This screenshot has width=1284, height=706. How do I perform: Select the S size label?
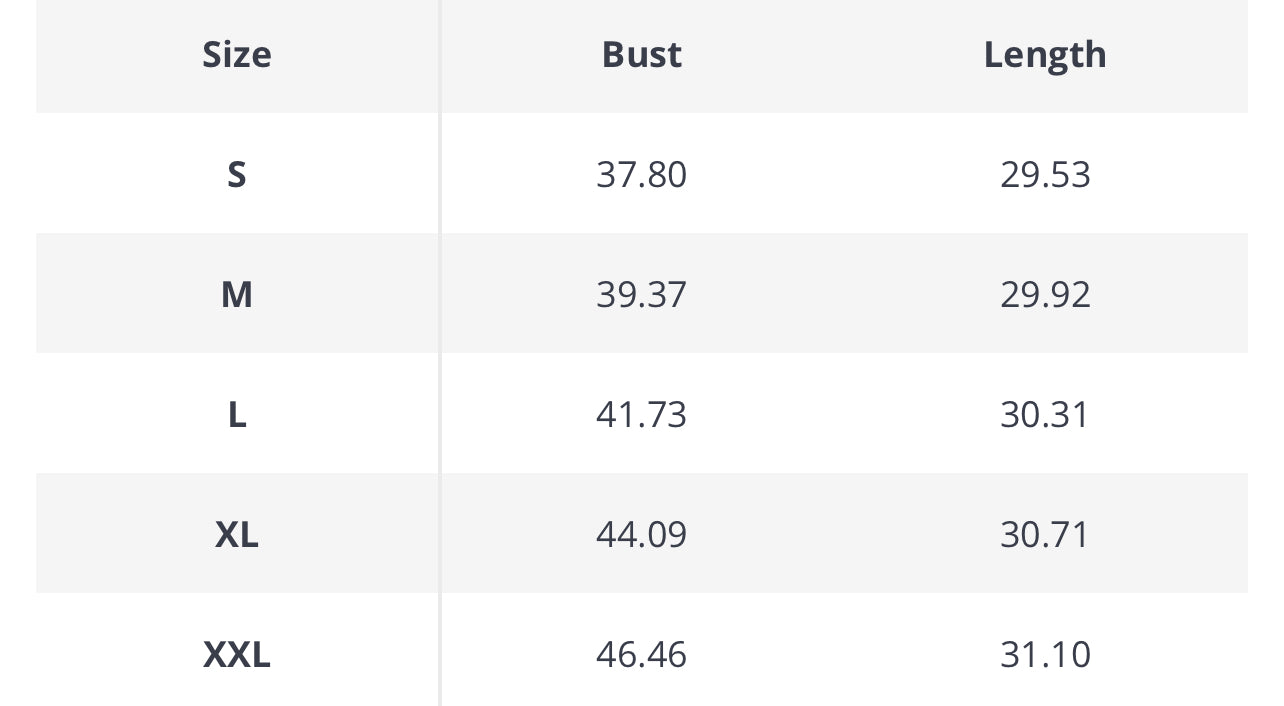tap(236, 174)
